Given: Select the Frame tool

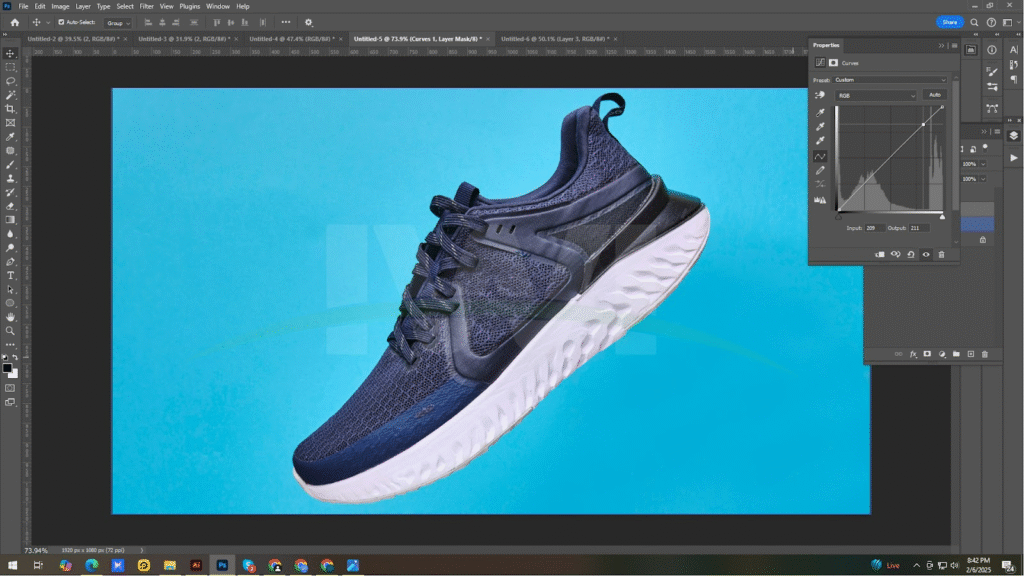Looking at the screenshot, I should pyautogui.click(x=10, y=123).
